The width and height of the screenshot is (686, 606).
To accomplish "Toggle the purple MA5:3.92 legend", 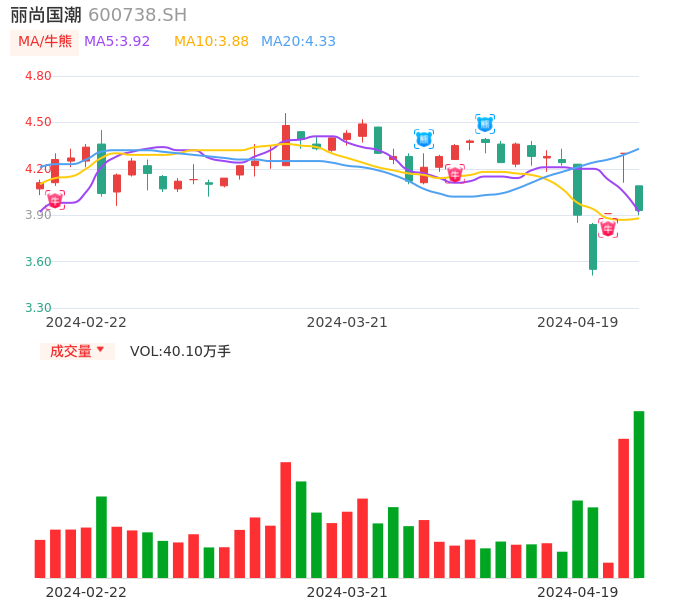I will [x=117, y=41].
